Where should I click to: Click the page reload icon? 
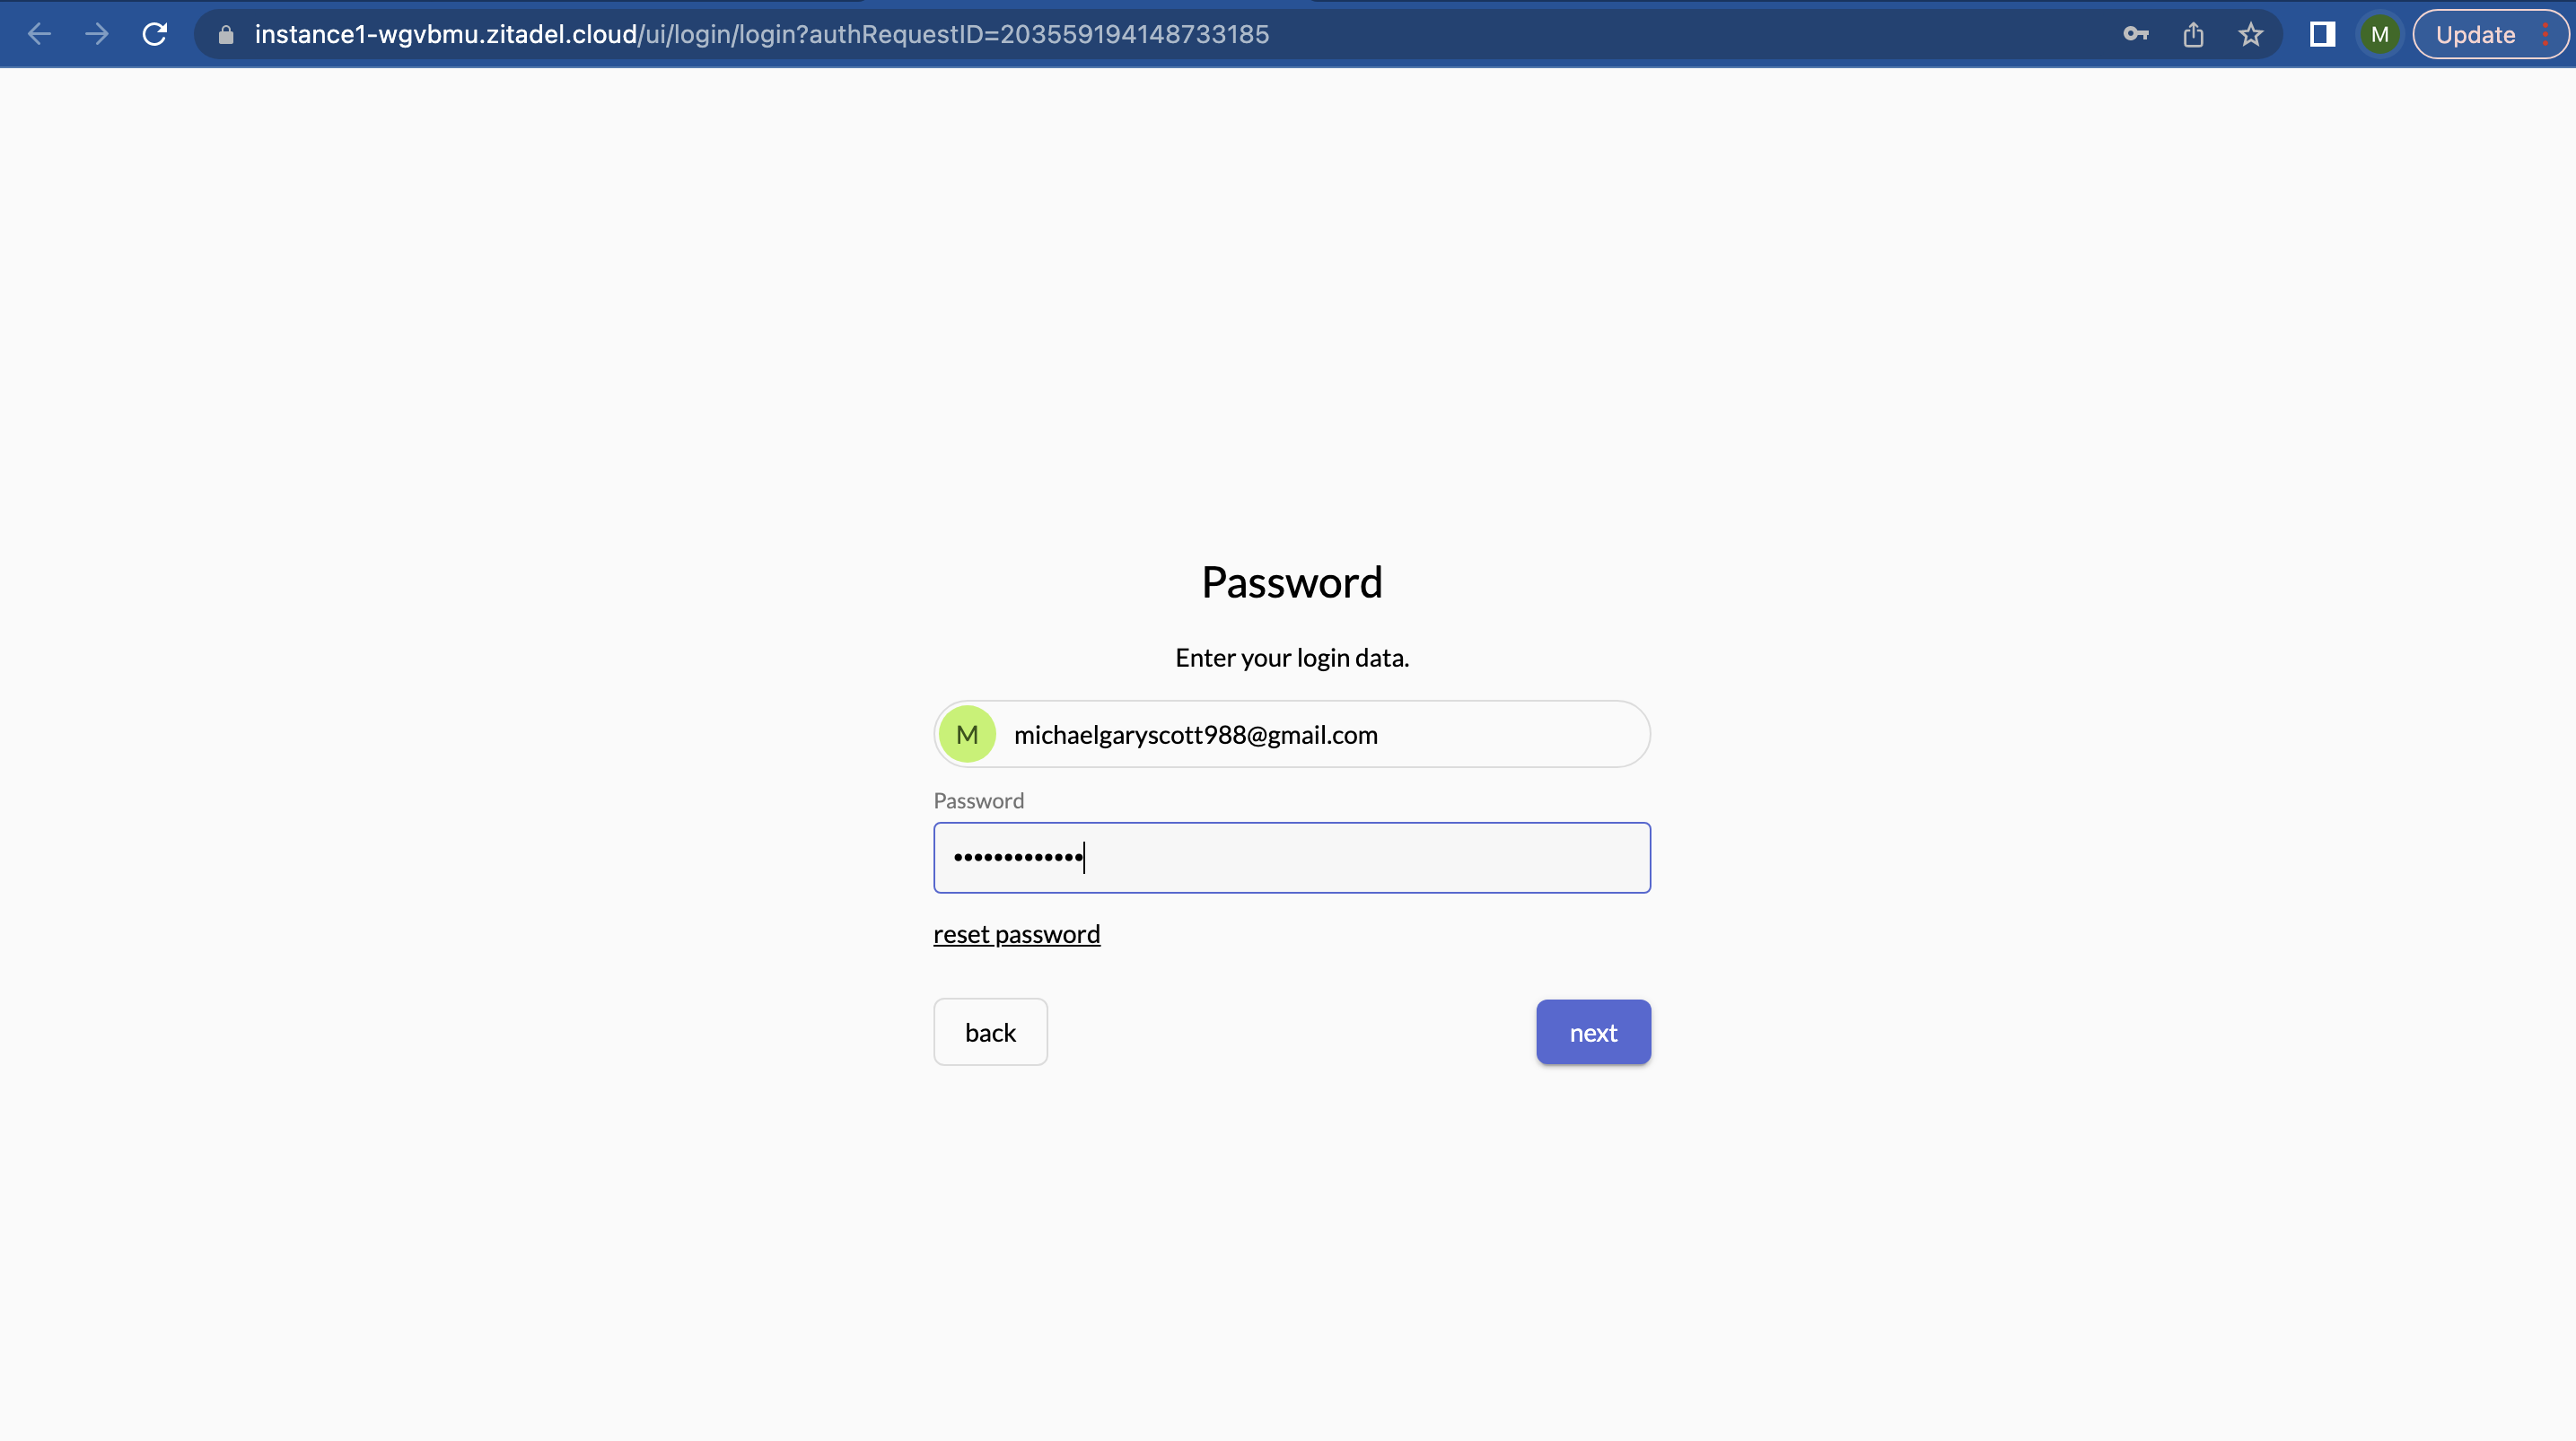click(153, 33)
